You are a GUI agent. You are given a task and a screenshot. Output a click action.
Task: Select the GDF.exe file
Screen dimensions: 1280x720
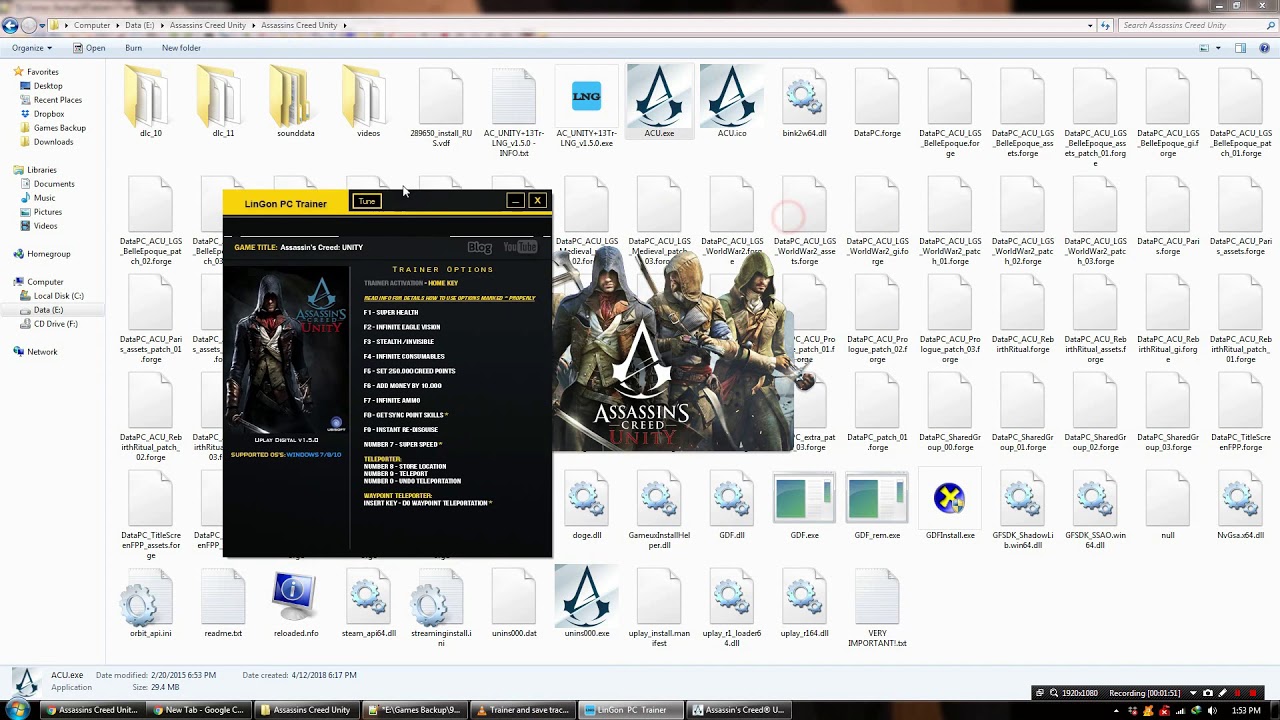tap(804, 505)
